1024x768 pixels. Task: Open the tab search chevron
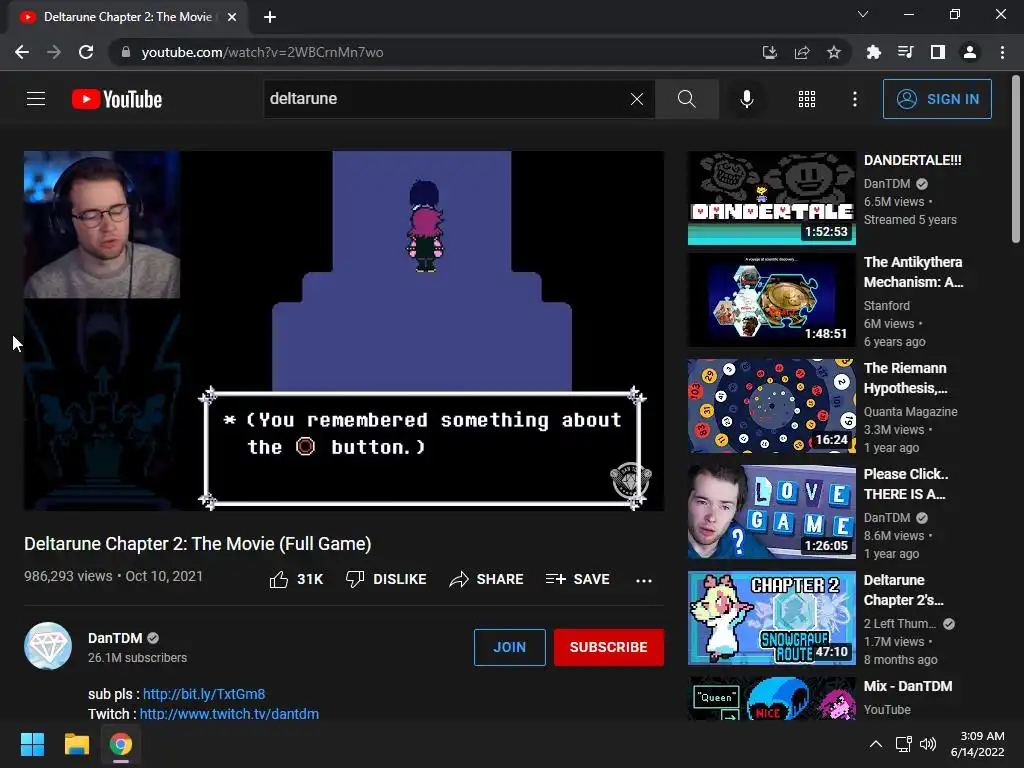click(x=863, y=14)
